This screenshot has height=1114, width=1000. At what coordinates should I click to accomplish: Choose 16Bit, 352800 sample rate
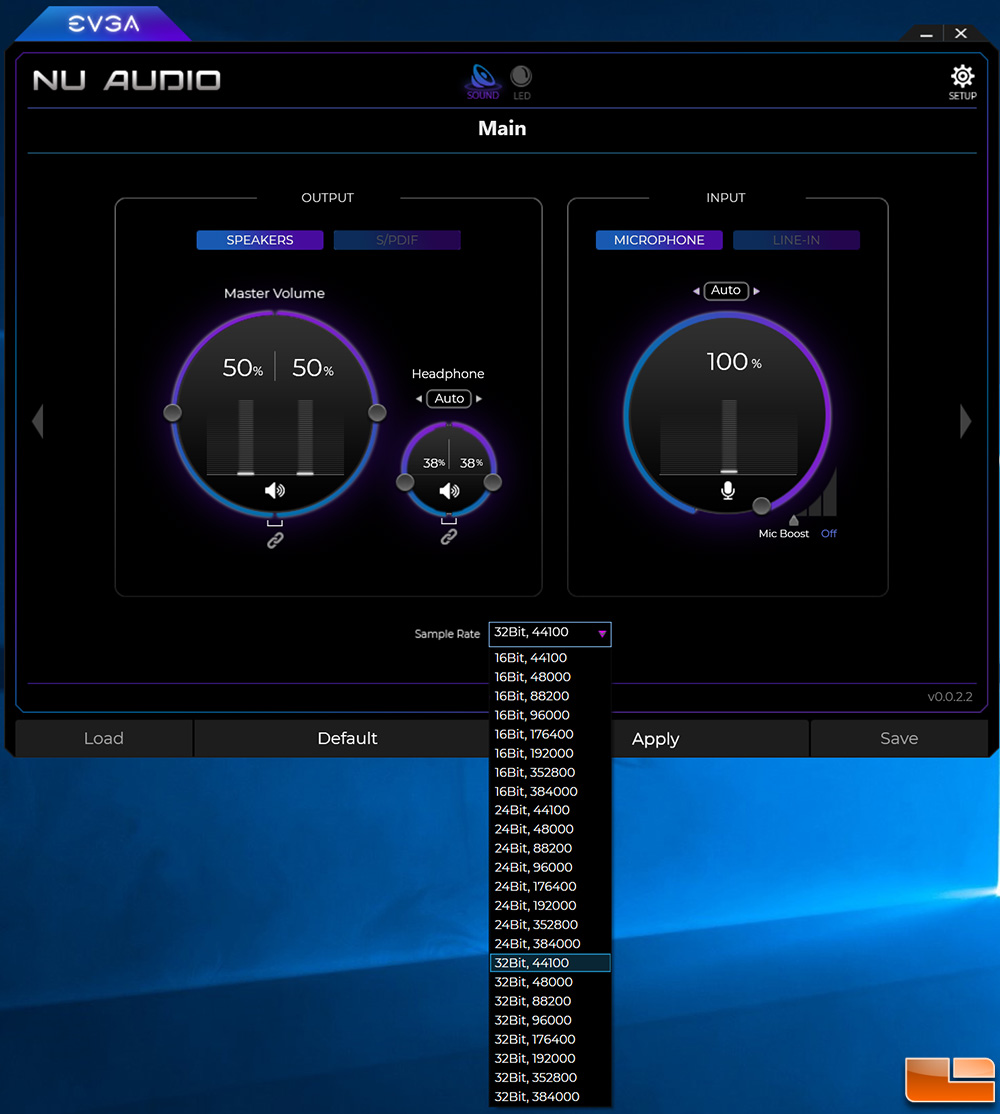click(x=550, y=772)
